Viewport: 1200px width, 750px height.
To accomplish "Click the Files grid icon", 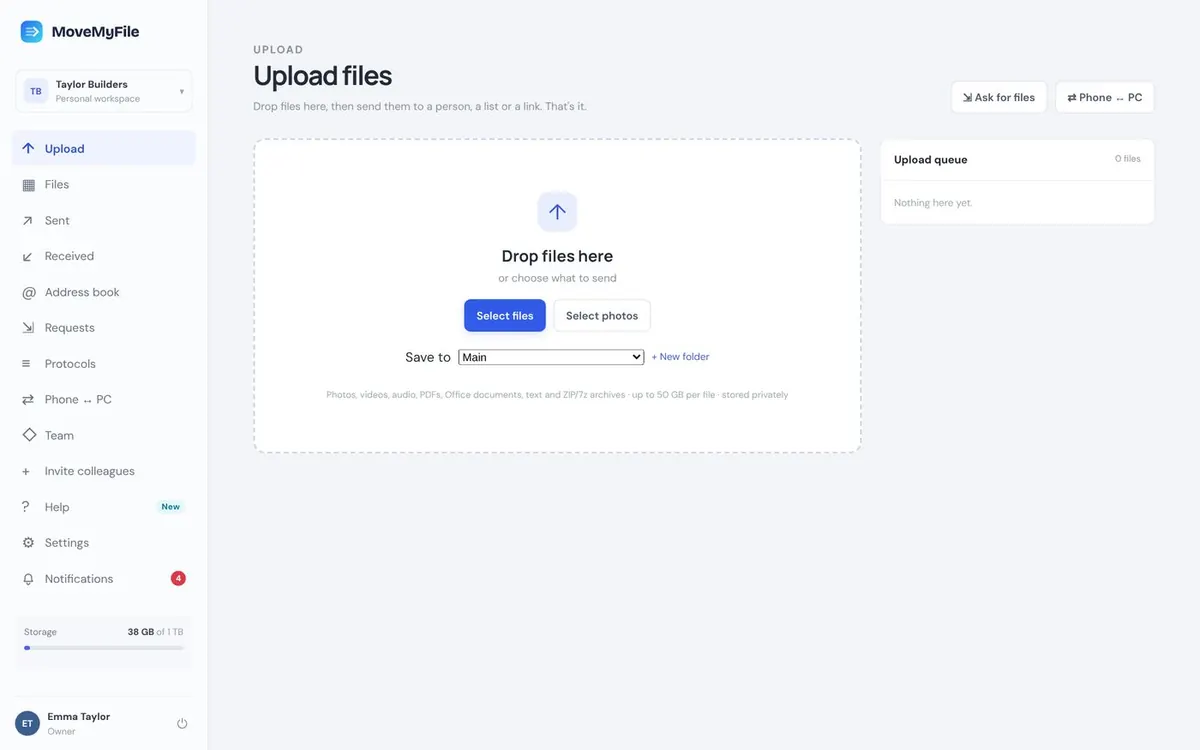I will click(x=28, y=185).
